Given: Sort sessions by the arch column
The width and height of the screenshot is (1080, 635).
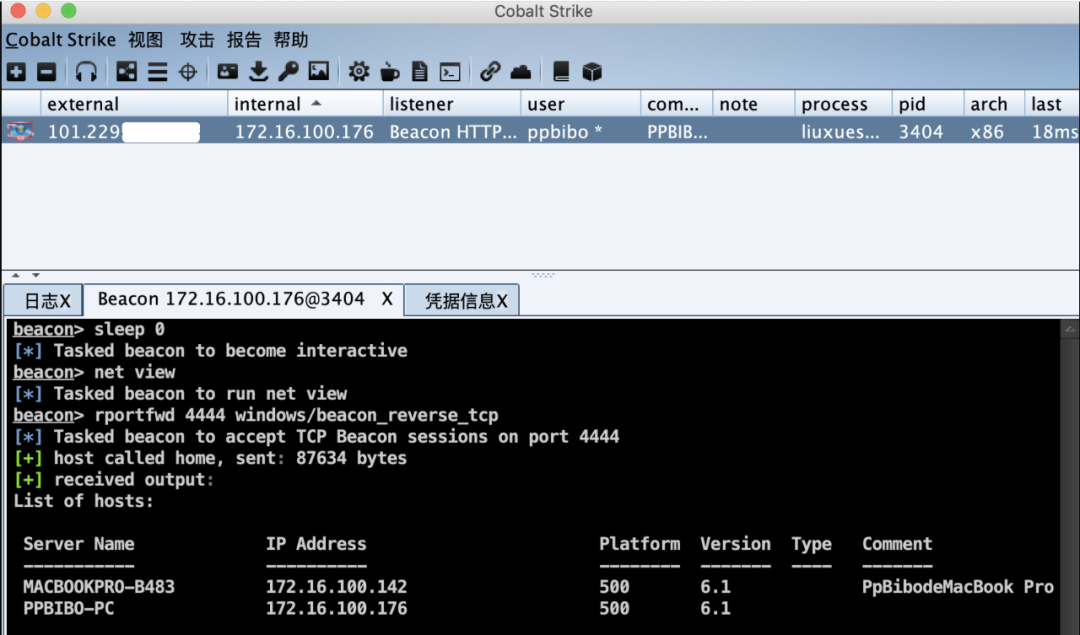Looking at the screenshot, I should pos(994,103).
